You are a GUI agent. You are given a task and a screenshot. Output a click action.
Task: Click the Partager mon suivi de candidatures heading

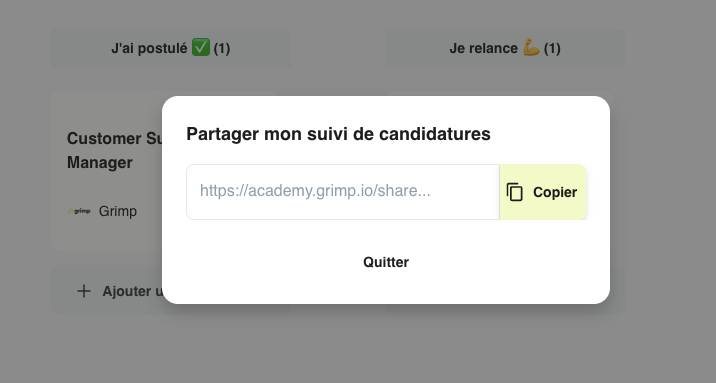338,134
